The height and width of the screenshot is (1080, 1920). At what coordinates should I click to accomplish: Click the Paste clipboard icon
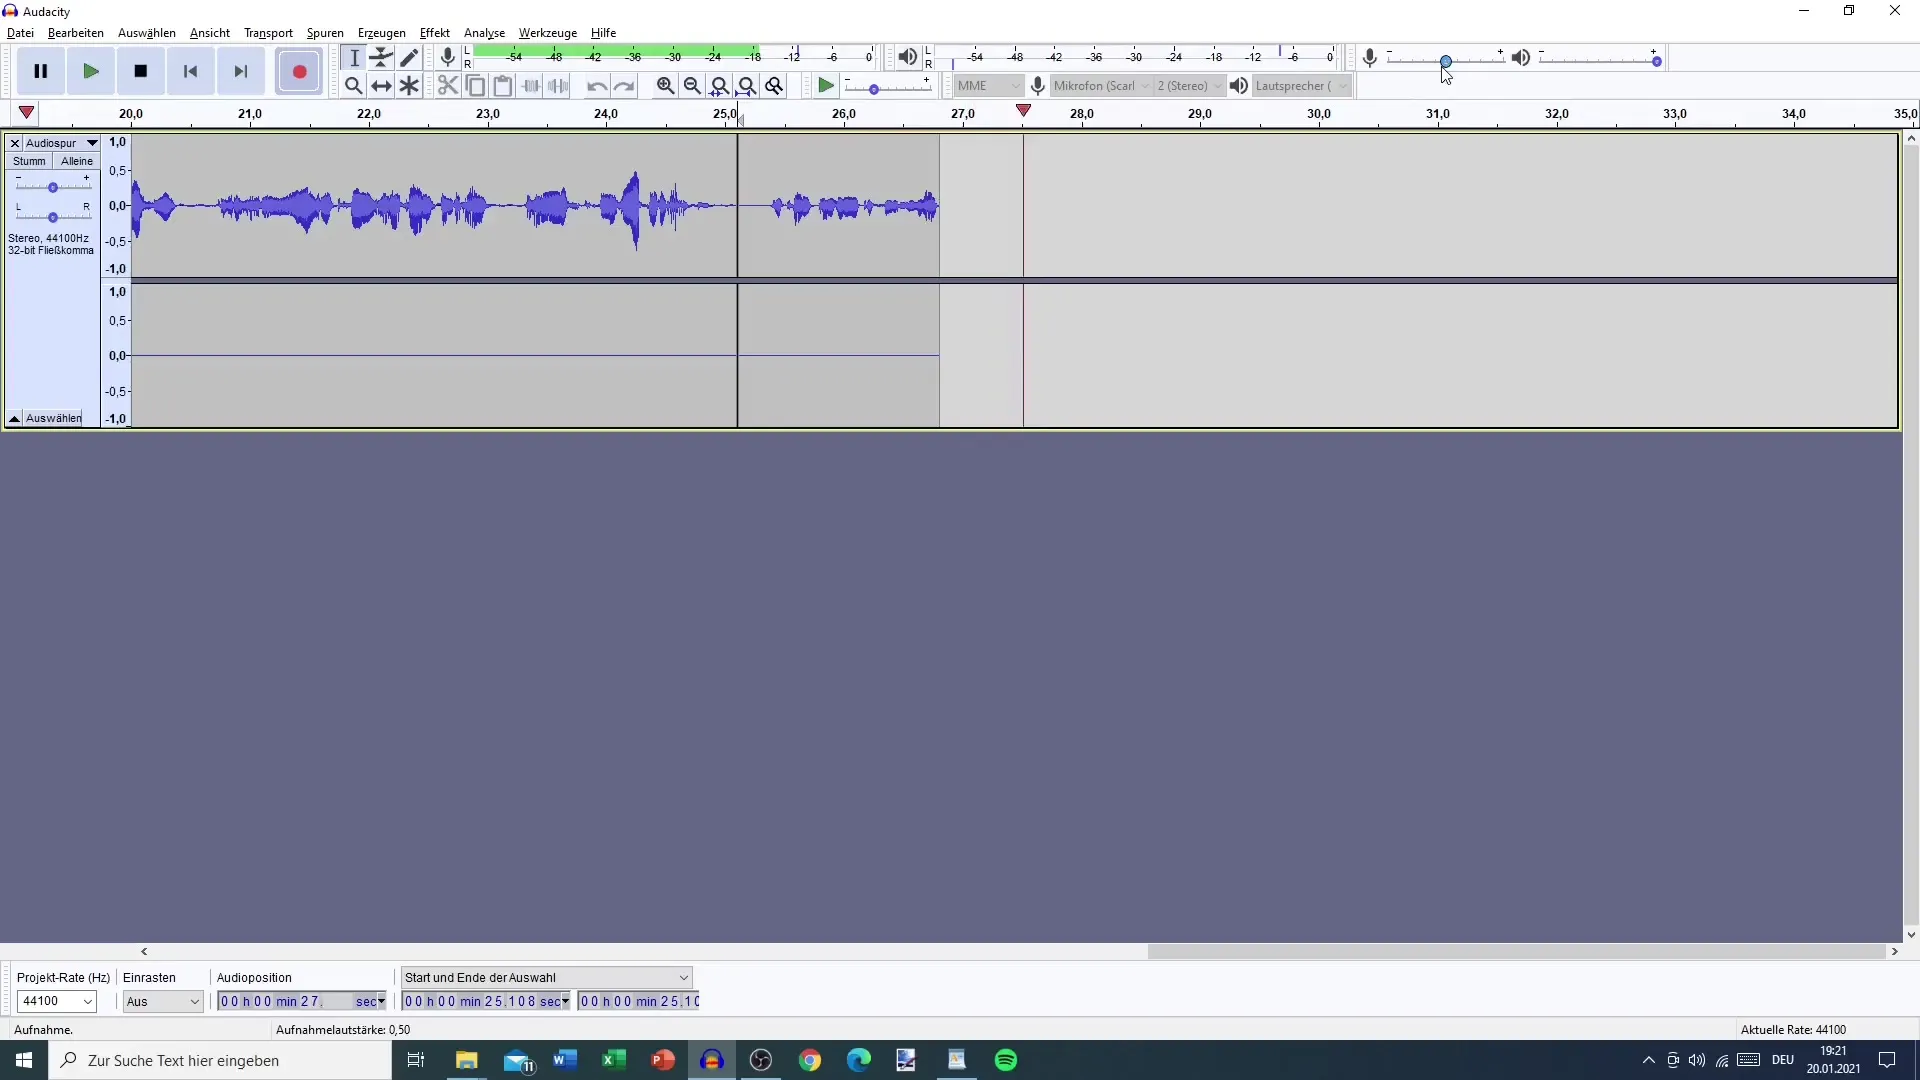click(503, 86)
